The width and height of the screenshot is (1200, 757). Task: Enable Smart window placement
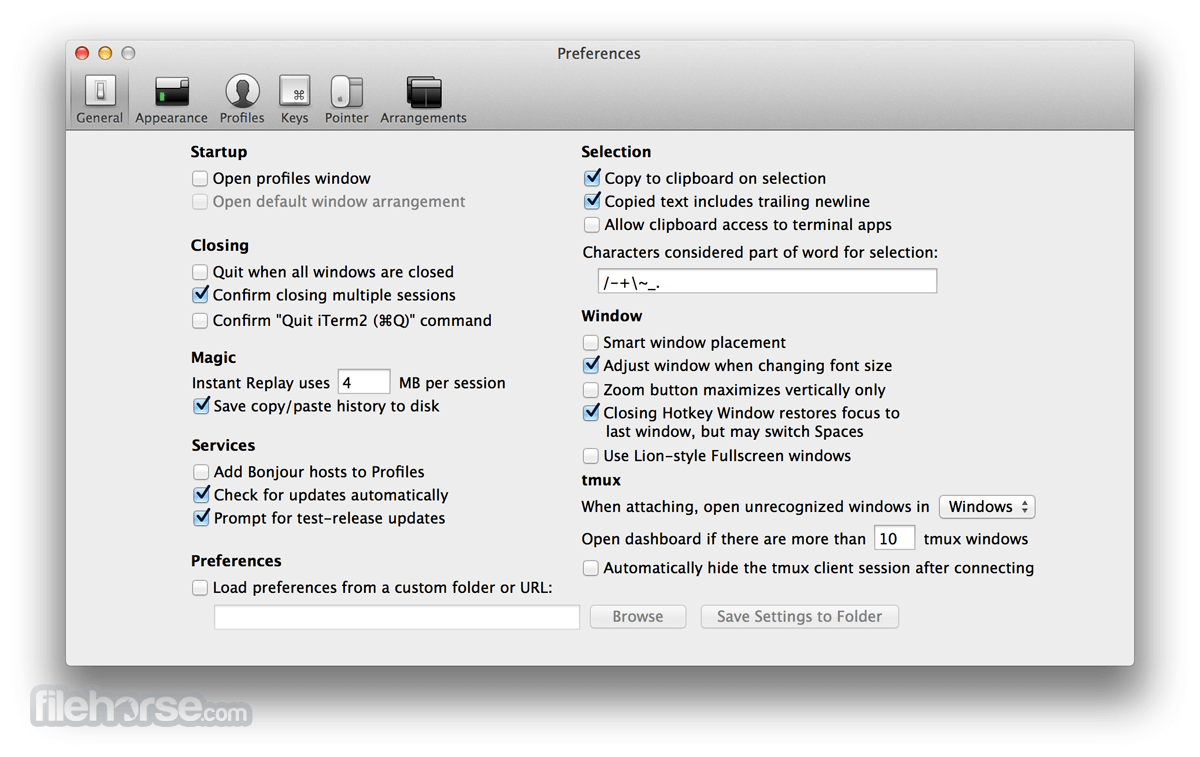(x=591, y=343)
